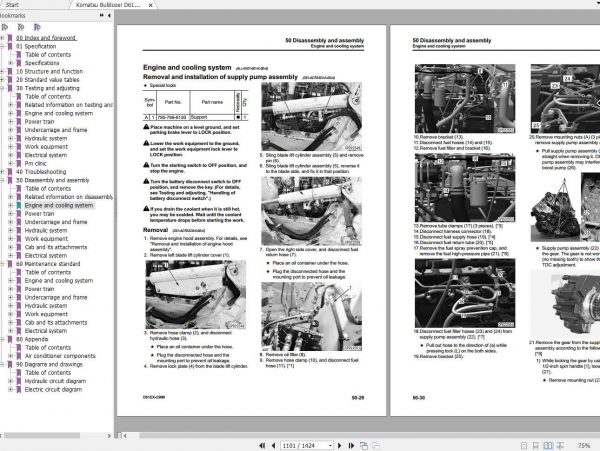The width and height of the screenshot is (600, 451).
Task: Select highlighted Engine and cooling system bookmark
Action: (x=59, y=205)
